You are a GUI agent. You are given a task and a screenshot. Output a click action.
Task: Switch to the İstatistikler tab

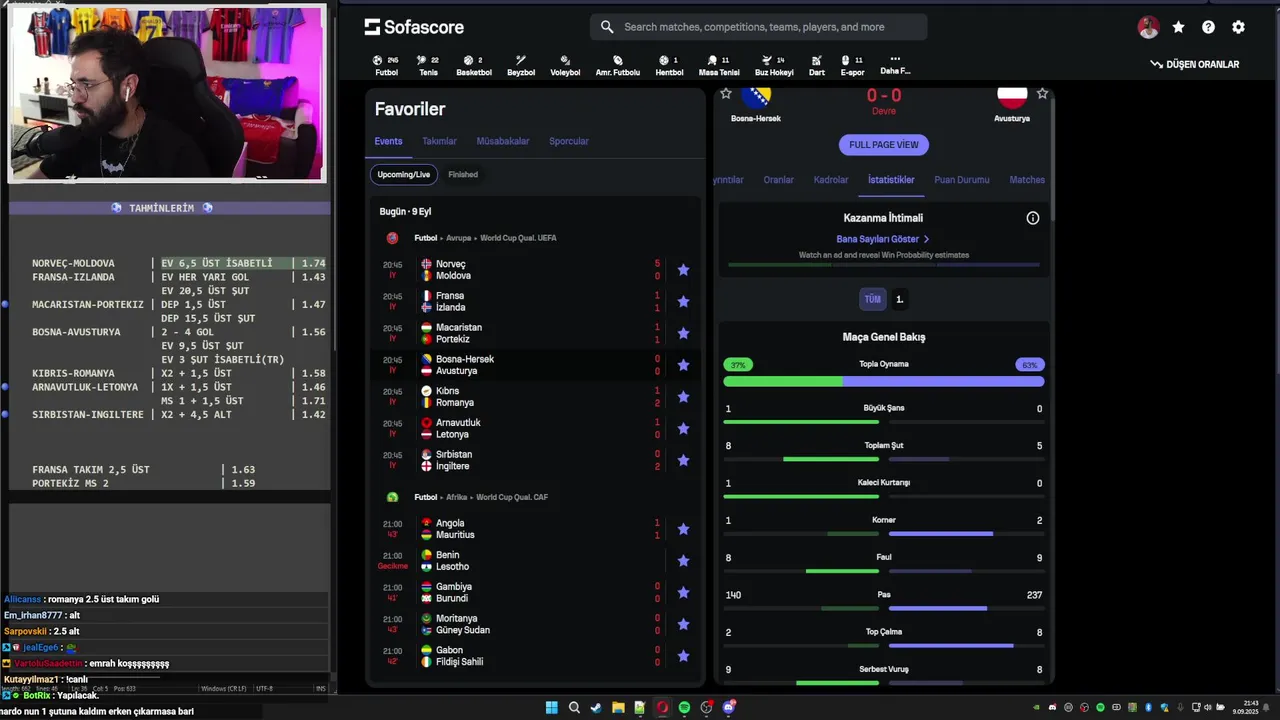891,180
